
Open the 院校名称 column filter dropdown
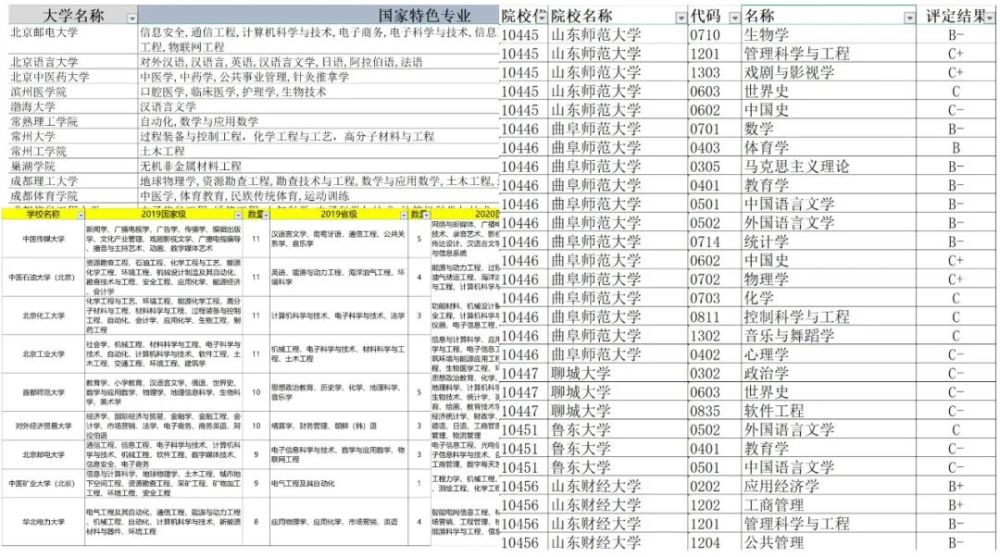click(x=680, y=18)
